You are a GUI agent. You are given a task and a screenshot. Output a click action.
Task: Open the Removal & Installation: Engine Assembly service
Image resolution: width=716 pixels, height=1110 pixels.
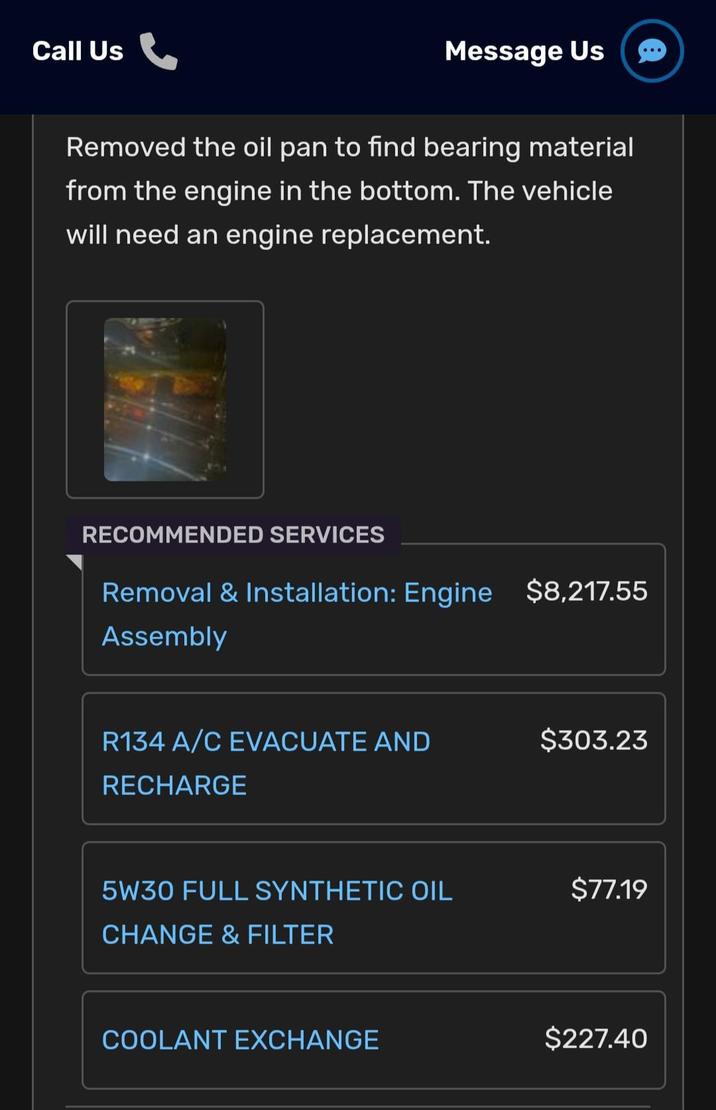(296, 614)
